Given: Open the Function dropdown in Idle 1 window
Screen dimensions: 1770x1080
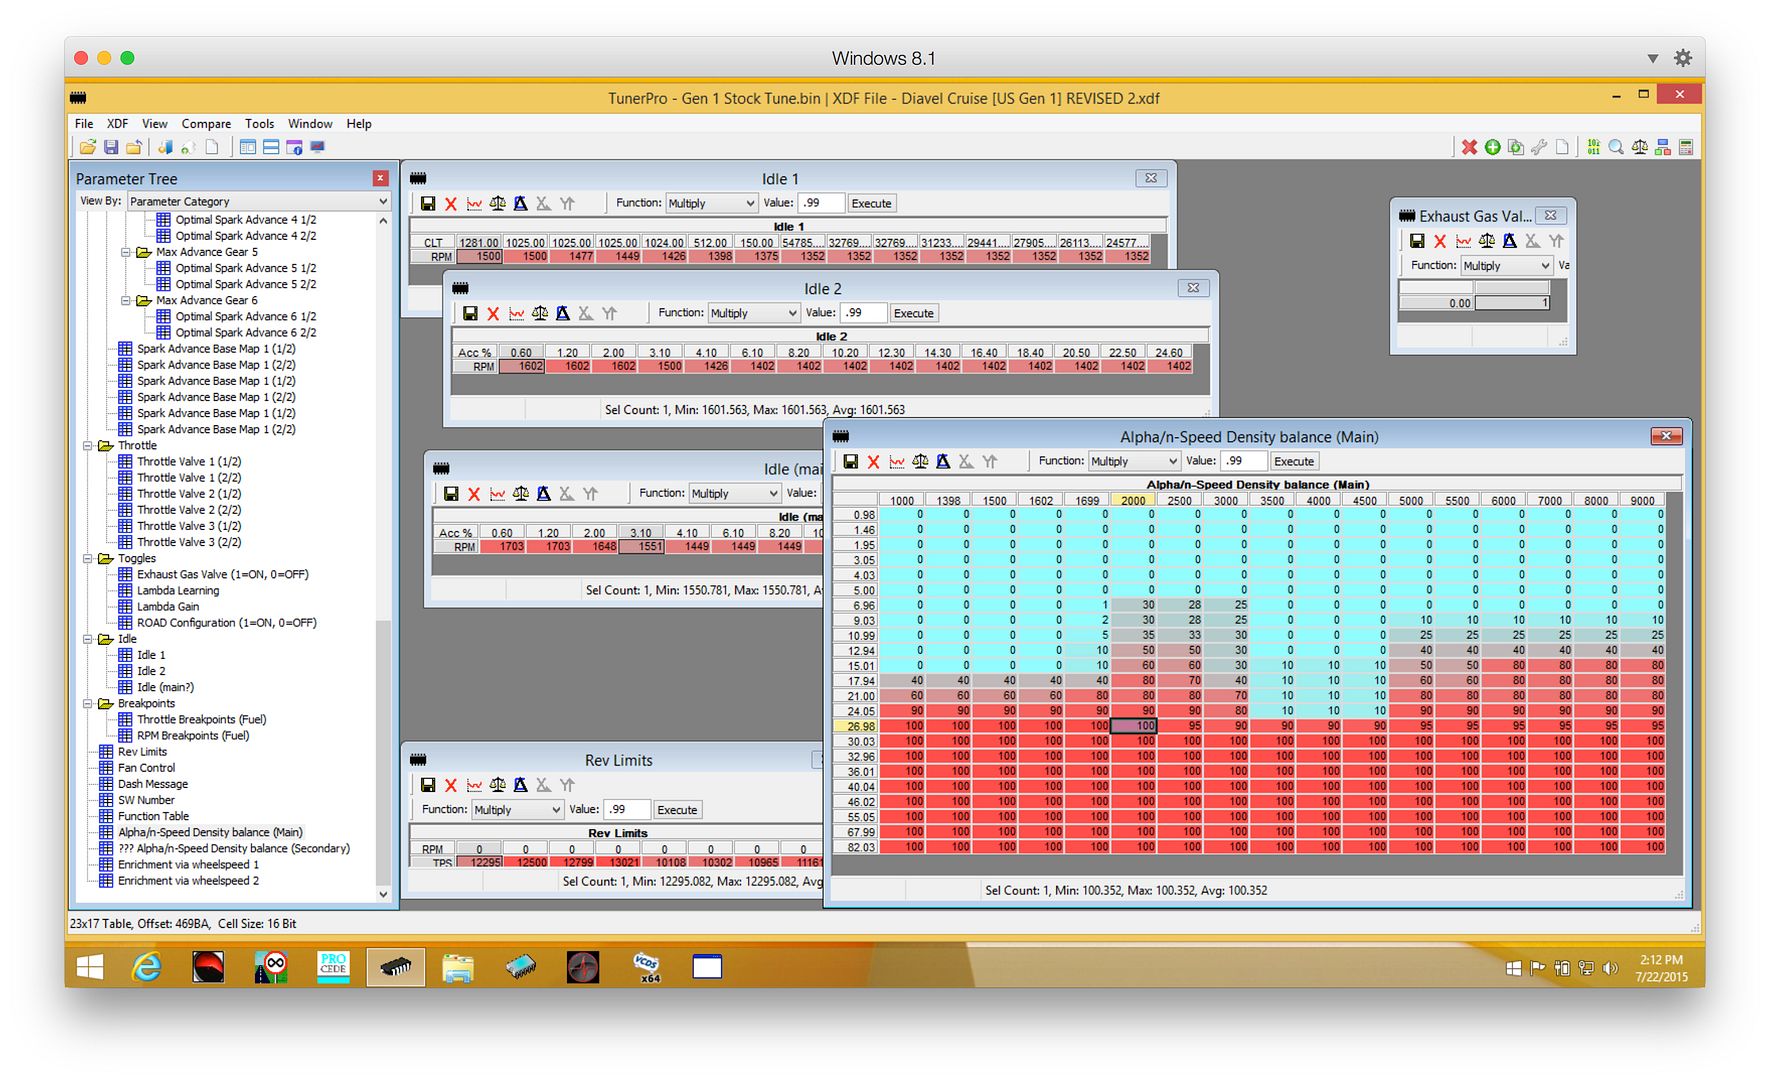Looking at the screenshot, I should (x=711, y=203).
